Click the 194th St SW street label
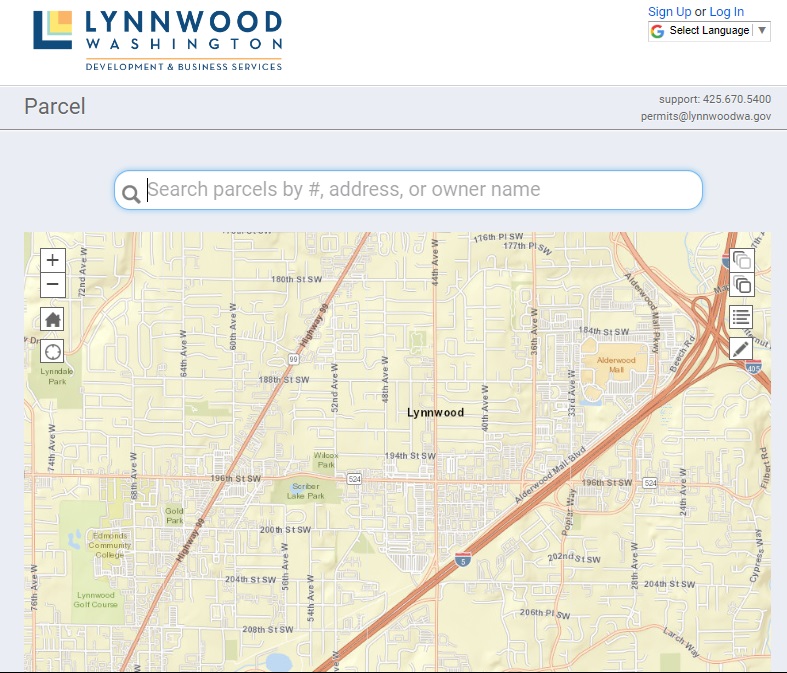 click(410, 456)
